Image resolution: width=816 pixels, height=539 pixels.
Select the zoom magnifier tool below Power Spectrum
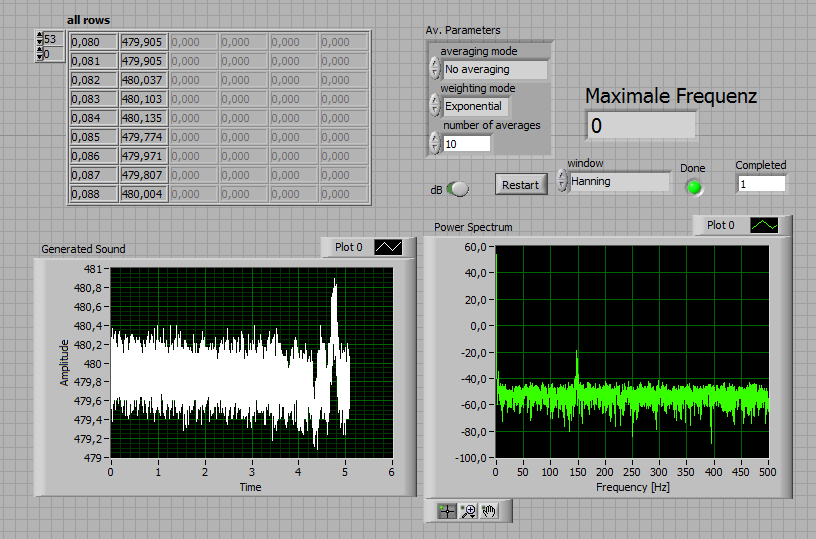tap(468, 511)
